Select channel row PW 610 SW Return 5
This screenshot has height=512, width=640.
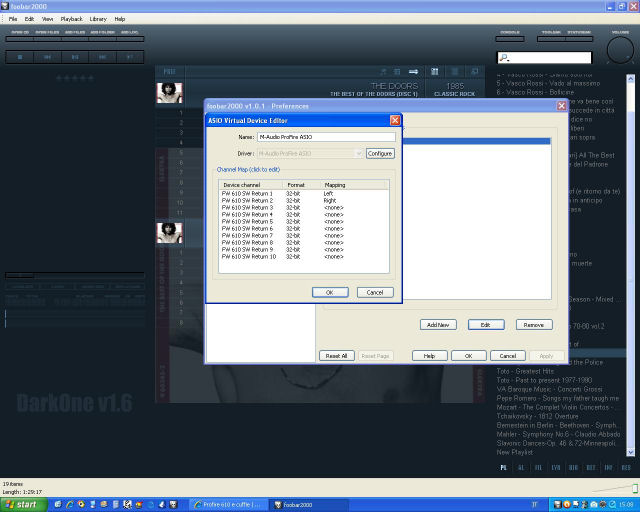(303, 221)
